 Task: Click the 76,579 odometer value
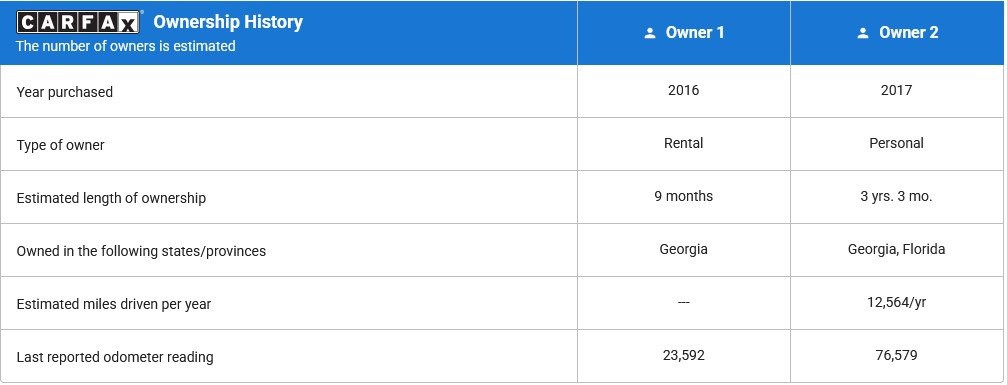897,355
